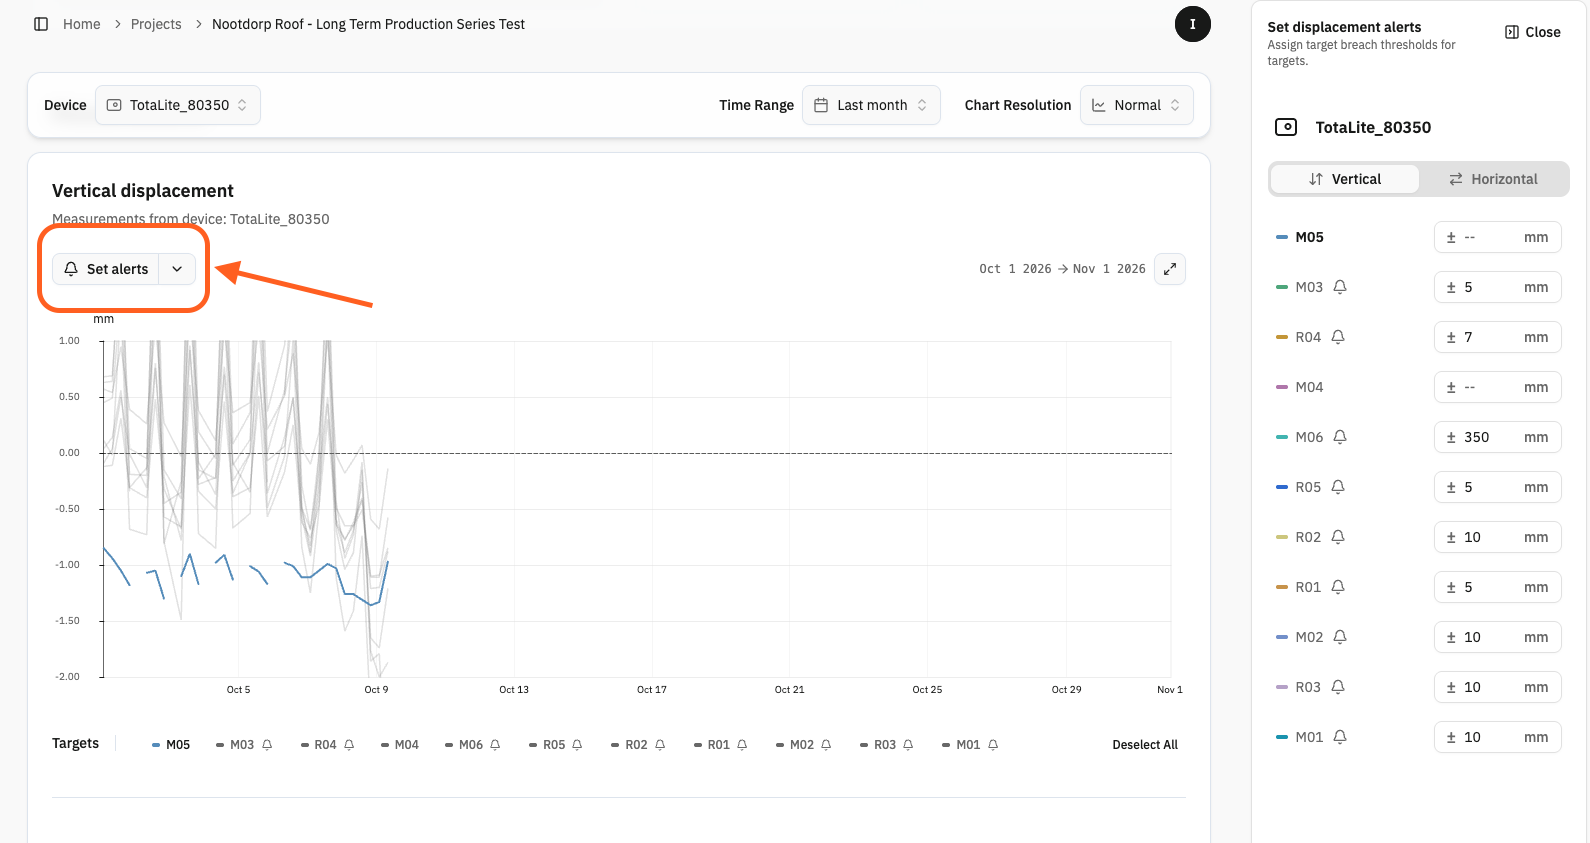1590x843 pixels.
Task: Switch to the Horizontal tab
Action: pos(1493,179)
